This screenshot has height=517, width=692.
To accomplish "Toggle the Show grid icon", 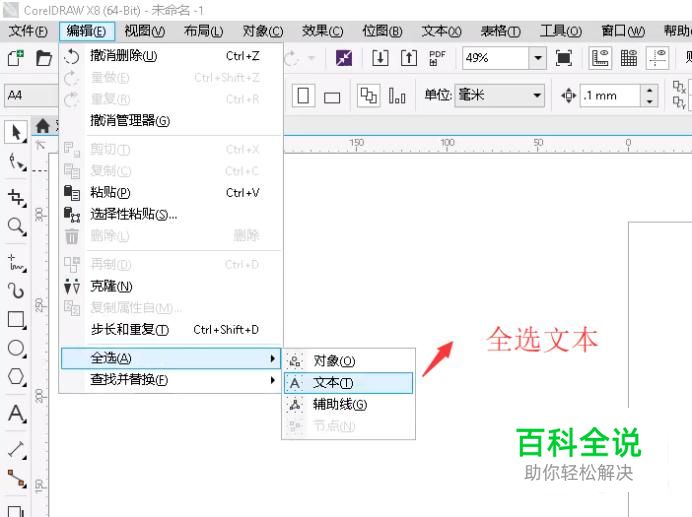I will [x=628, y=58].
